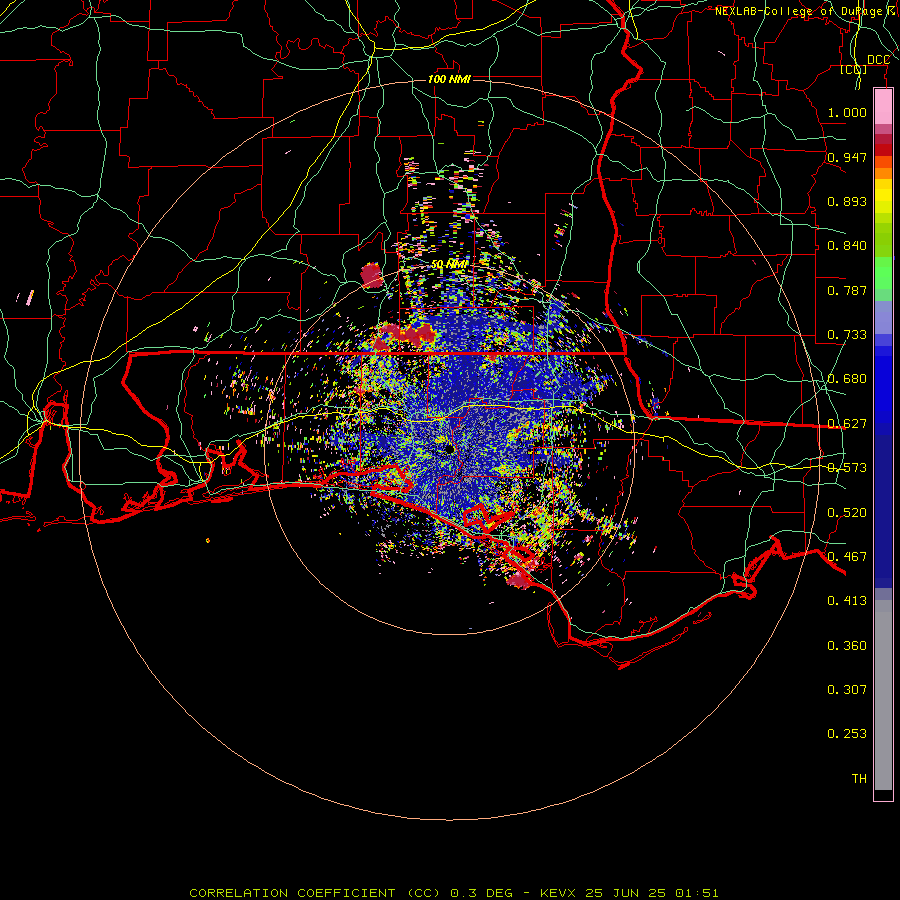This screenshot has height=900, width=900.
Task: Click the TH threshold label
Action: [859, 779]
